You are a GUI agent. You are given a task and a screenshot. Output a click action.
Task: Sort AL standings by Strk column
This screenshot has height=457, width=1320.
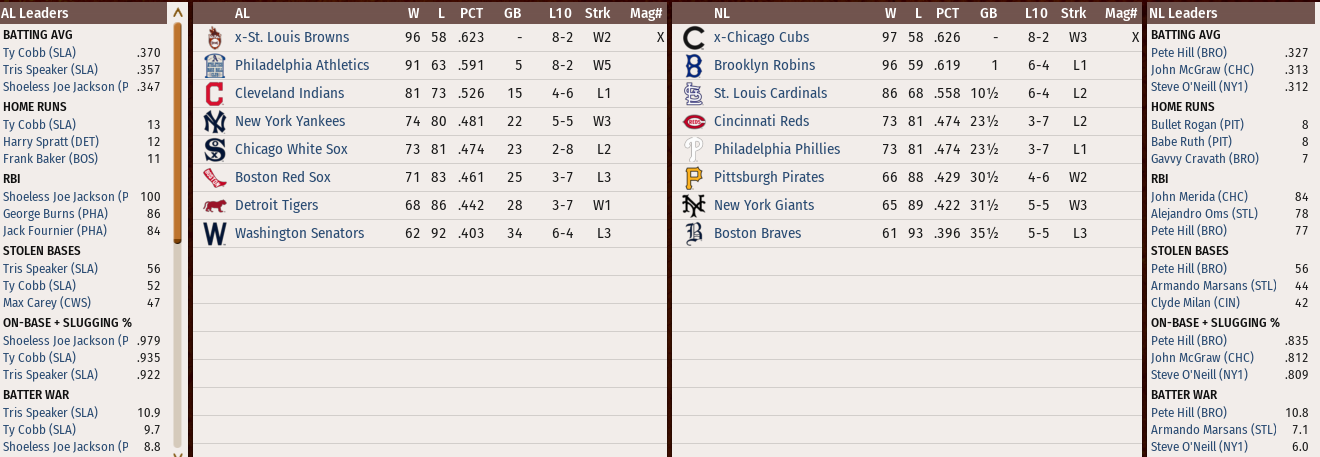pyautogui.click(x=597, y=13)
